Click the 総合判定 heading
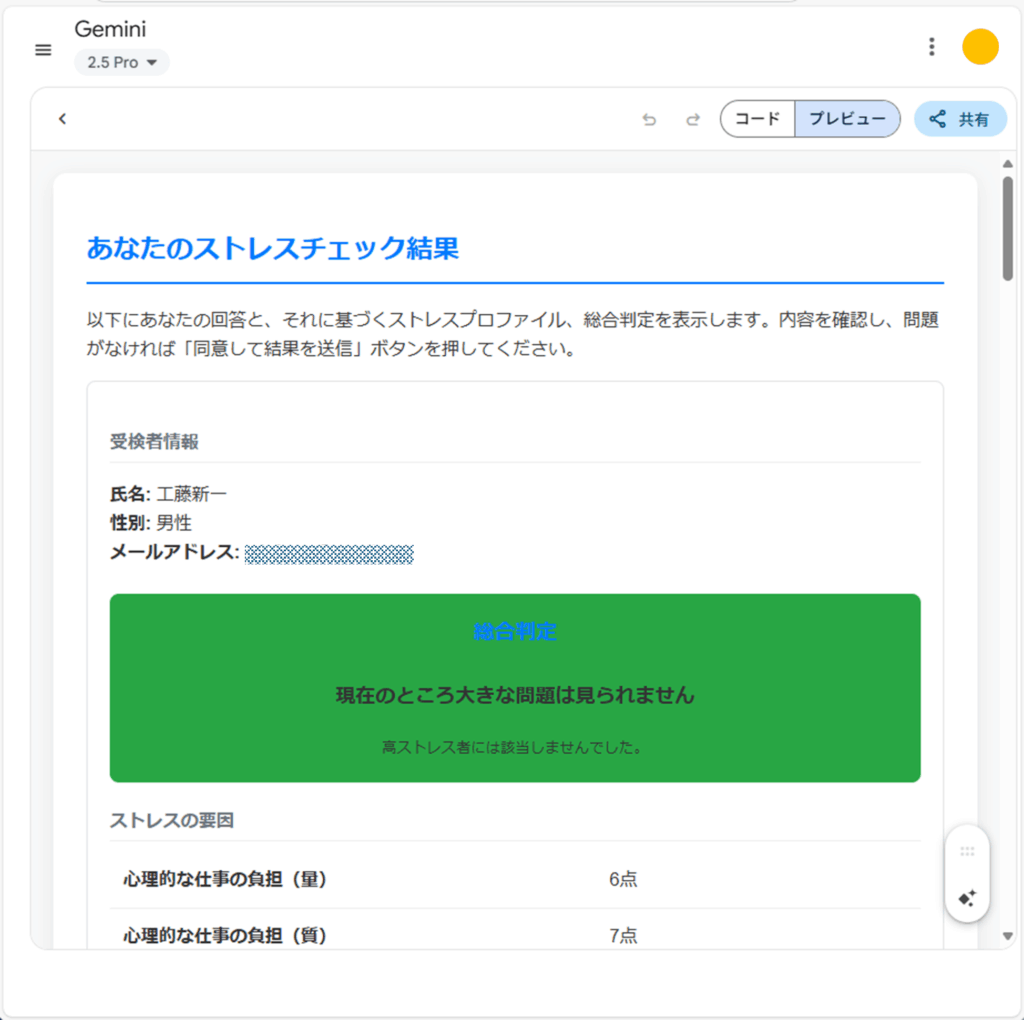 coord(515,631)
